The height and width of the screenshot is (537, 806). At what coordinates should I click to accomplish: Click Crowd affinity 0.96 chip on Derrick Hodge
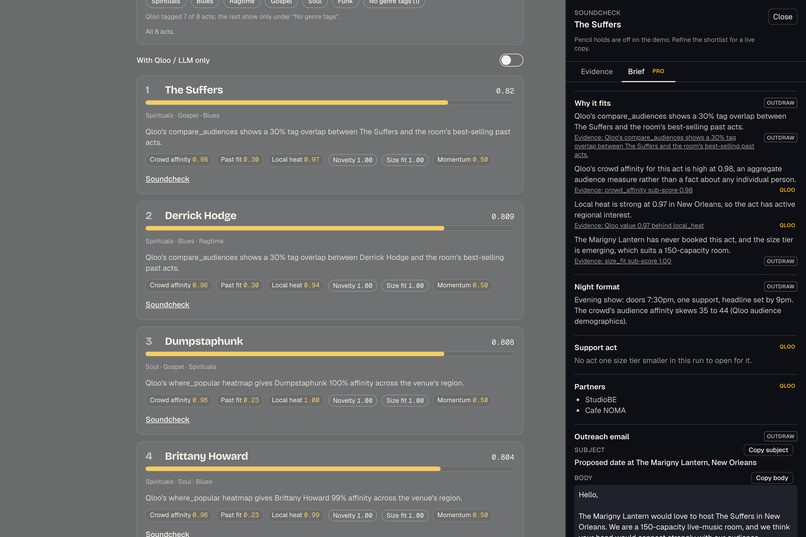[179, 285]
